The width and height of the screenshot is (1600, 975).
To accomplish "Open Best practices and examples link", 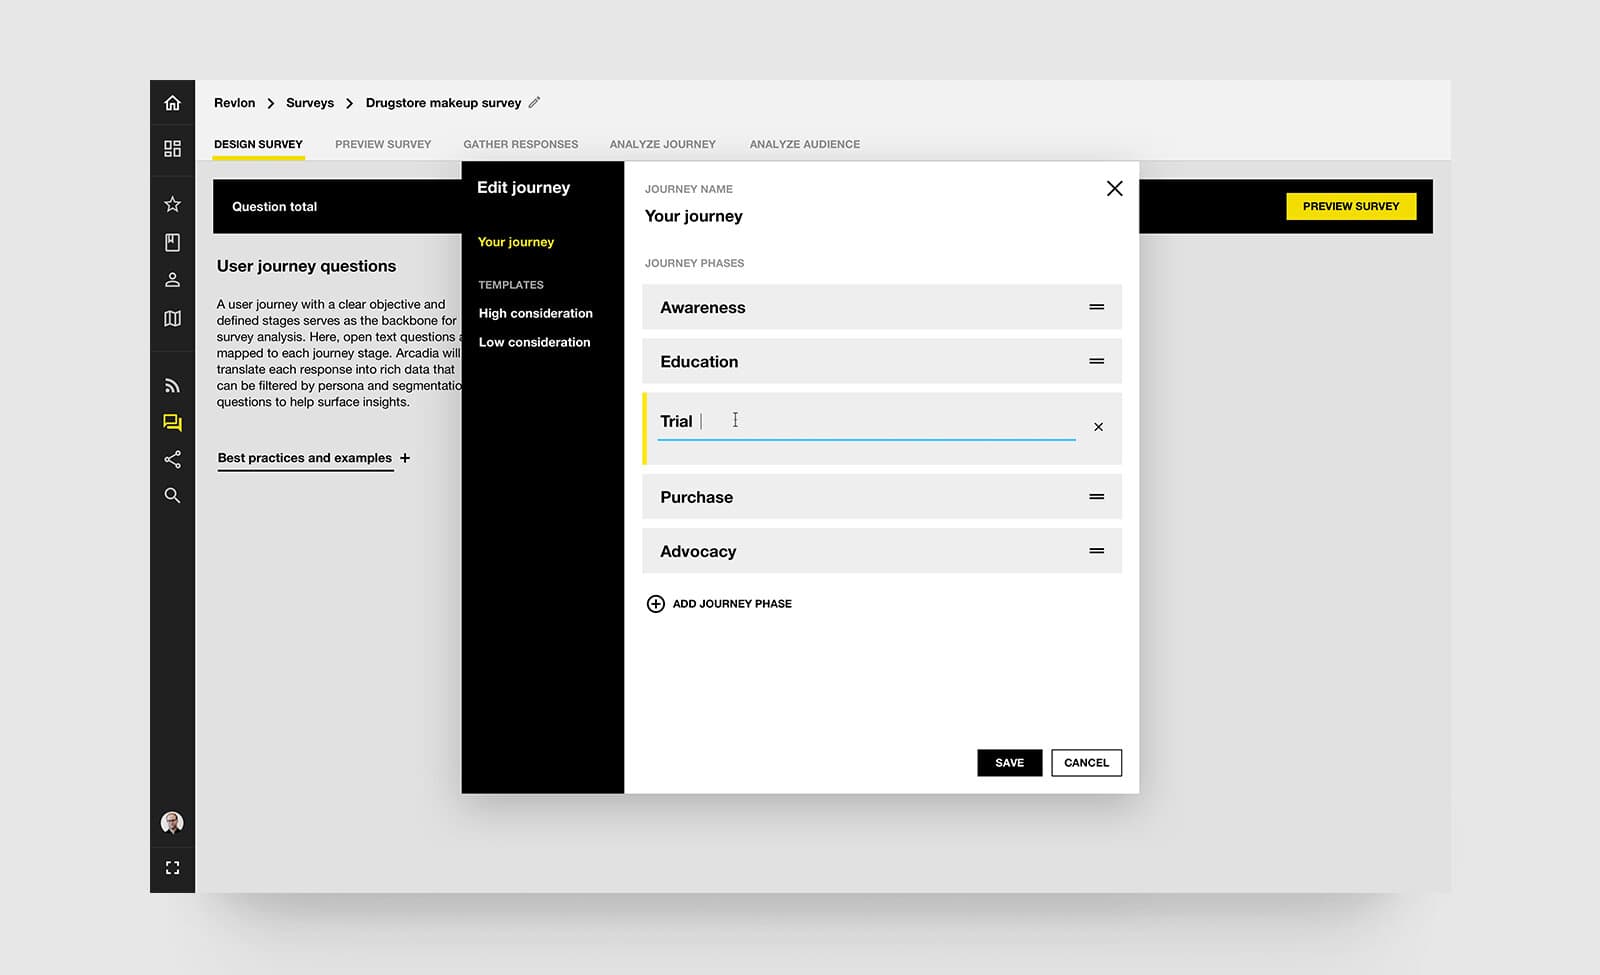I will pos(305,458).
